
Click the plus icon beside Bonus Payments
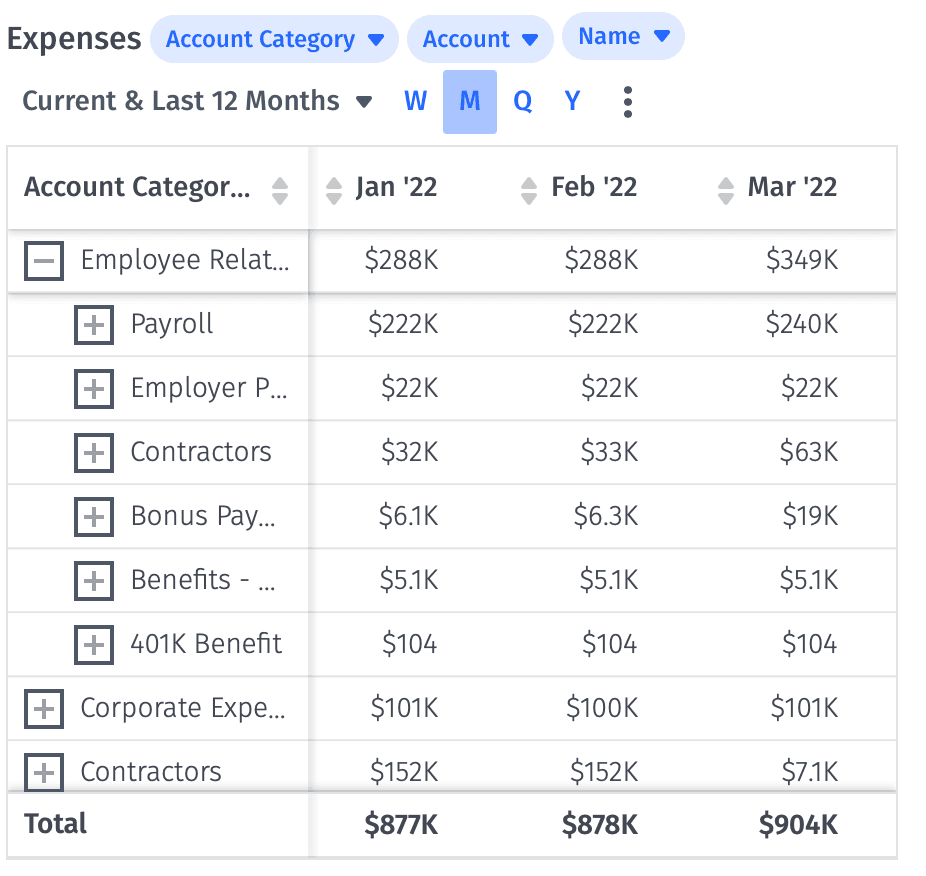click(94, 517)
